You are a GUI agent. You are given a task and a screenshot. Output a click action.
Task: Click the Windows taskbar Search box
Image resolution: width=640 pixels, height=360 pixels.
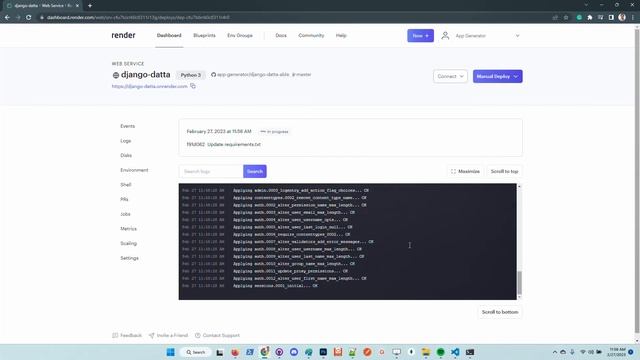point(196,352)
